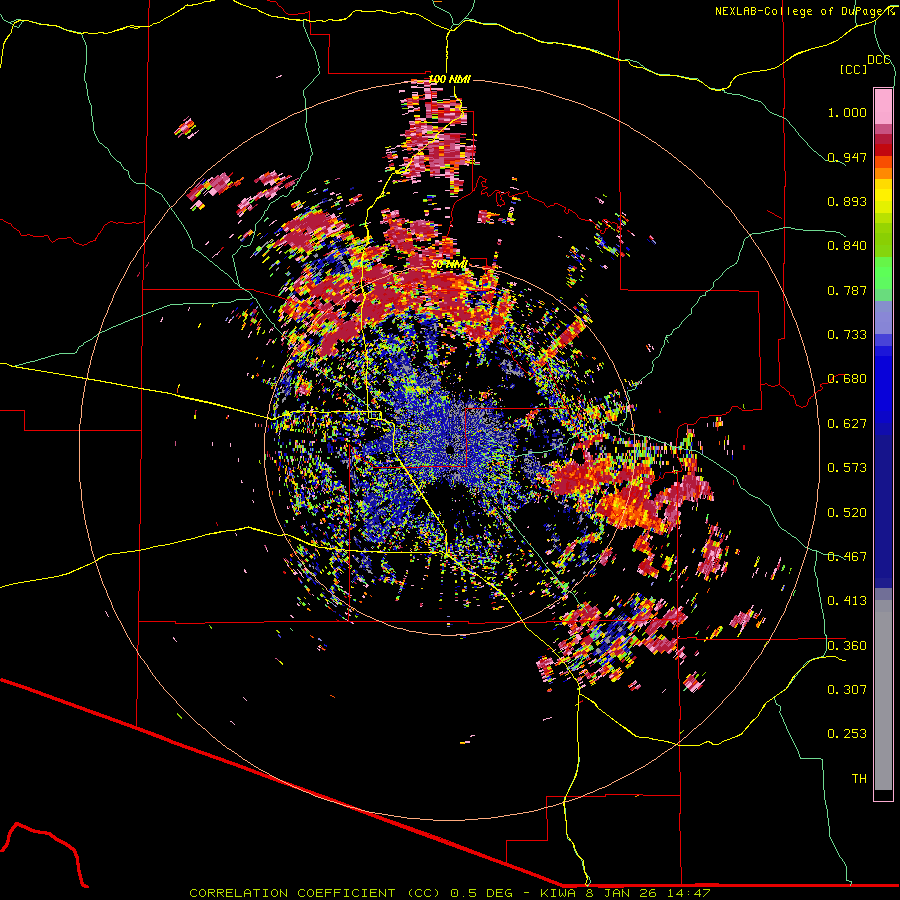Click the 0.253 scale value

click(847, 734)
